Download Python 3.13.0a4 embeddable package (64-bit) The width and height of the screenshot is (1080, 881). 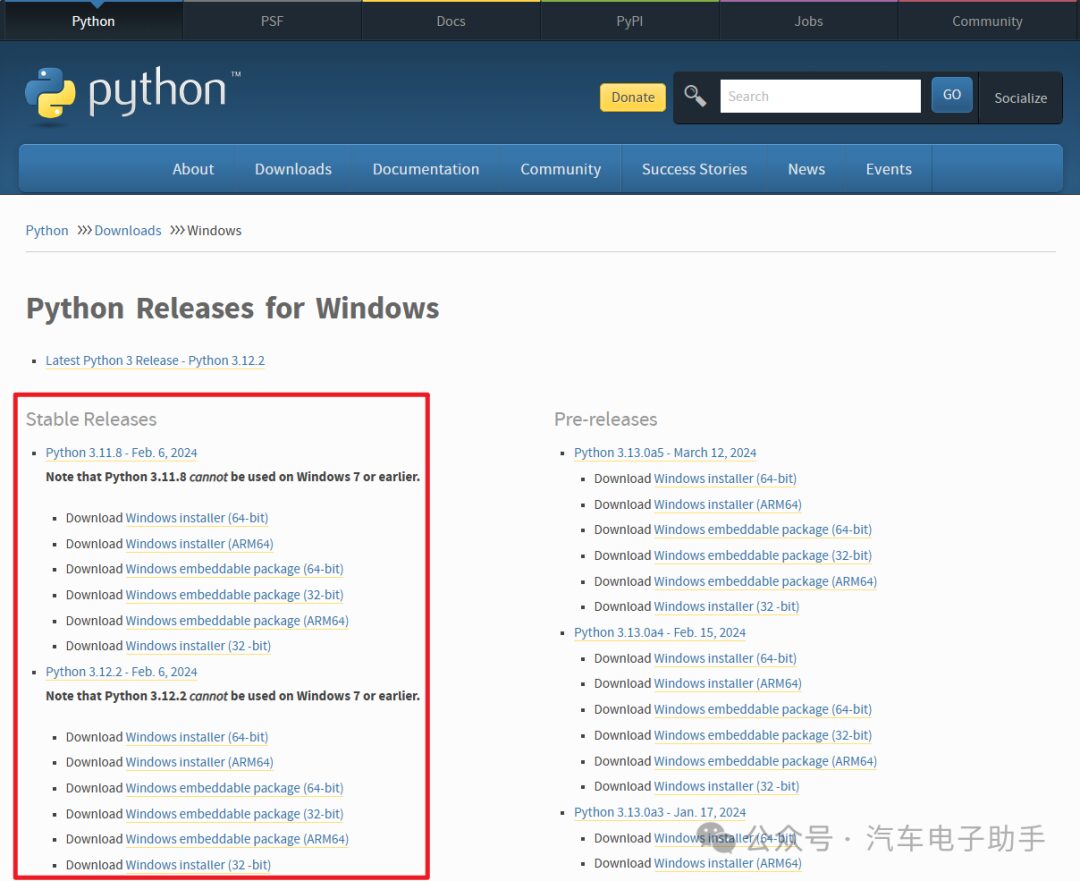762,709
